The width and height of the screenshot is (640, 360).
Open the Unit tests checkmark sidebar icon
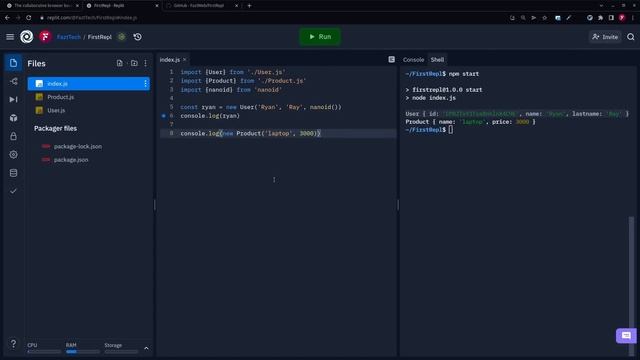[13, 191]
